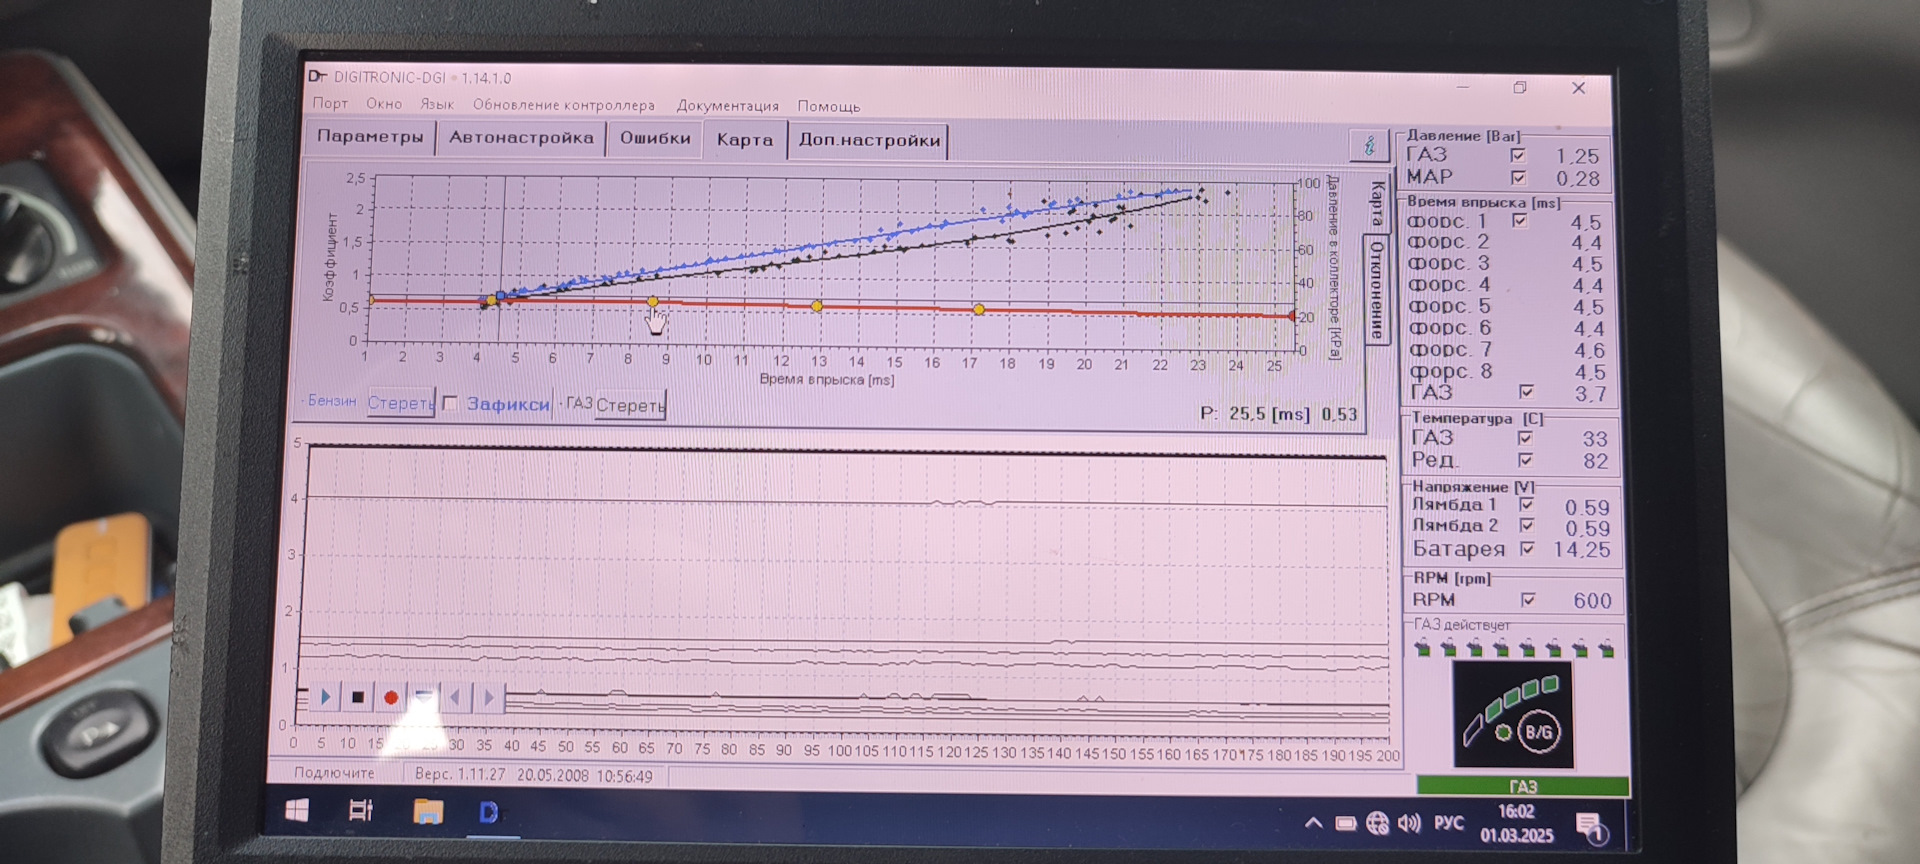Open the Порт menu

[x=330, y=103]
